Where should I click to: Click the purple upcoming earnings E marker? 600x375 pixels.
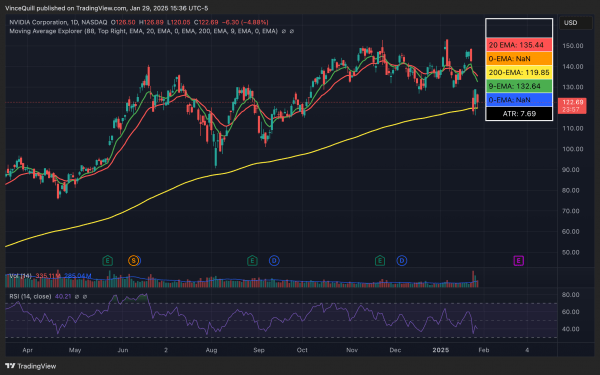coord(518,261)
